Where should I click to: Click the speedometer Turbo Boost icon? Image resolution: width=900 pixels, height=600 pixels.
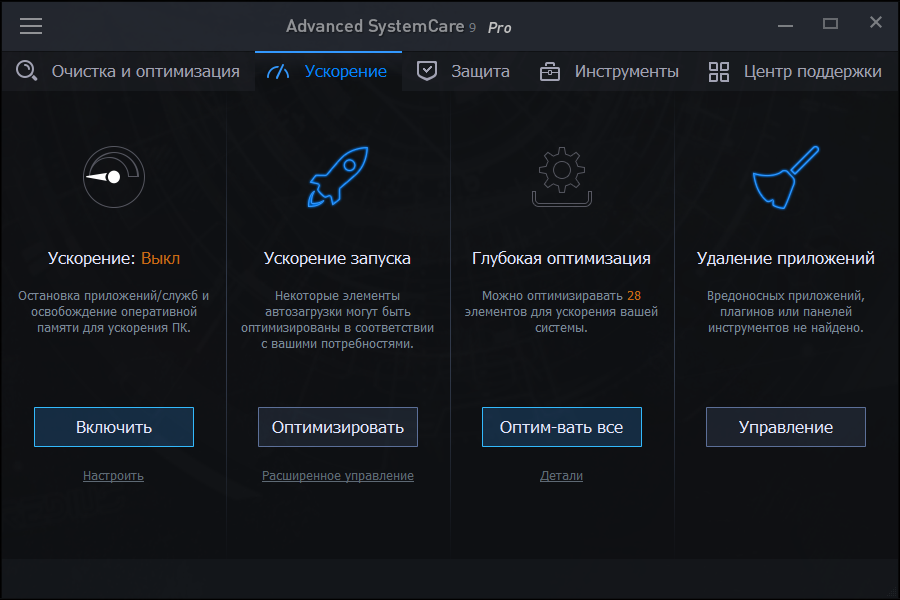[x=114, y=177]
